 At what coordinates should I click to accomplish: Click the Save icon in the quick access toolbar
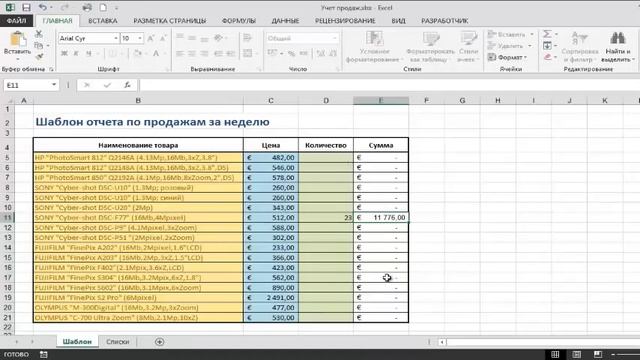pos(26,7)
